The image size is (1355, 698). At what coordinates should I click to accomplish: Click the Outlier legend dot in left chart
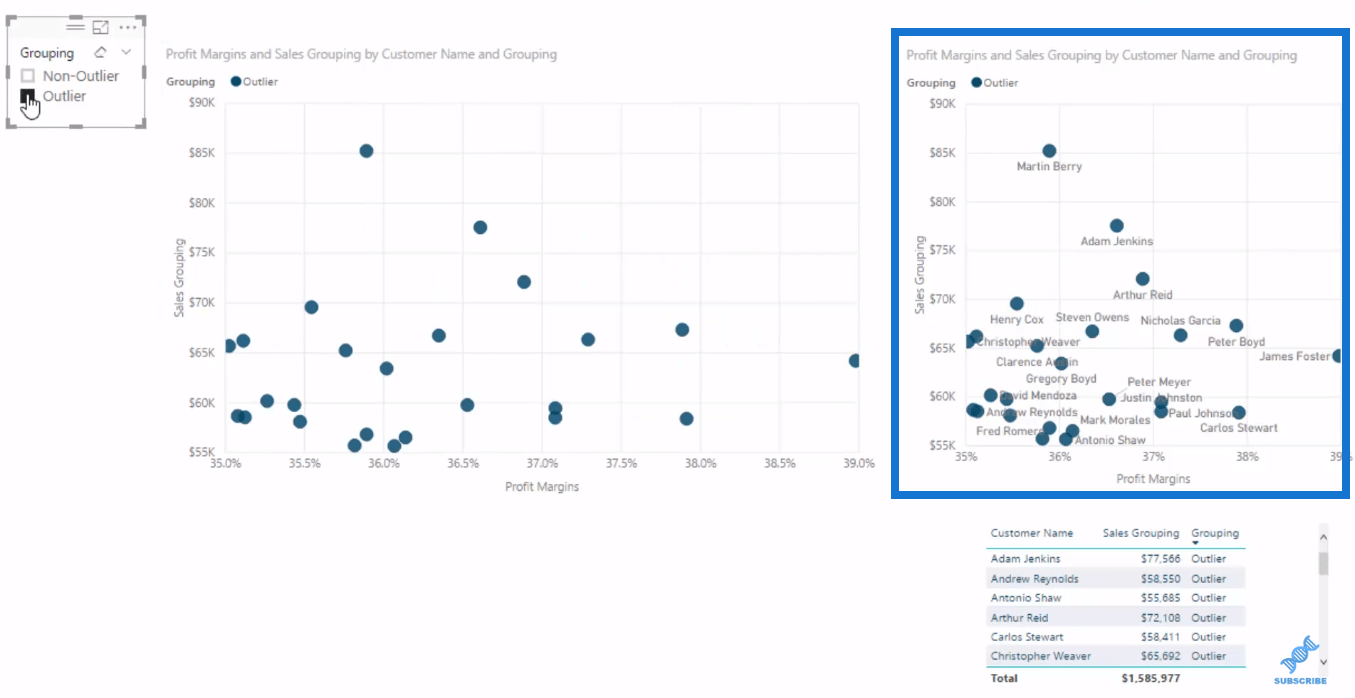[236, 82]
